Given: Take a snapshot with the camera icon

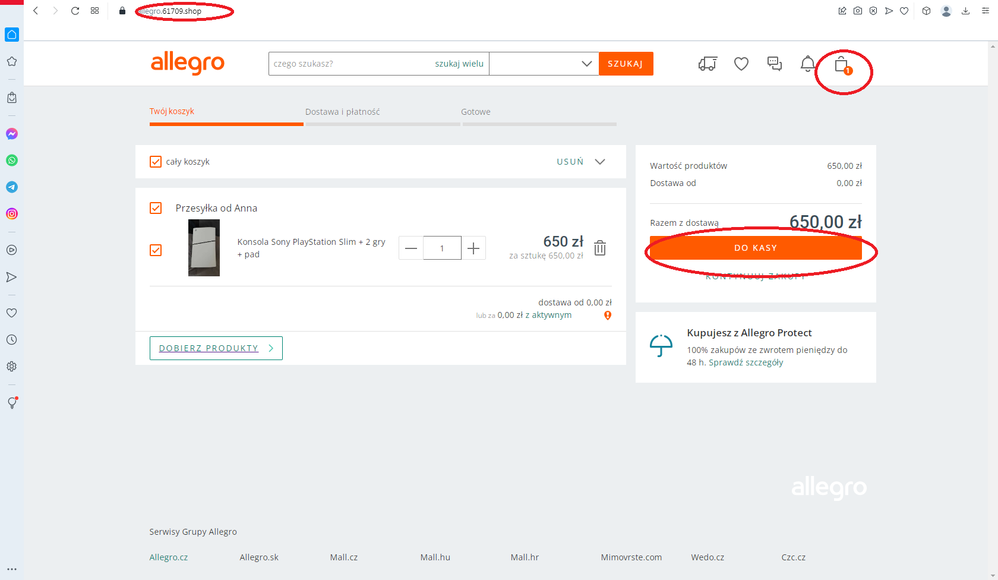Looking at the screenshot, I should [858, 11].
